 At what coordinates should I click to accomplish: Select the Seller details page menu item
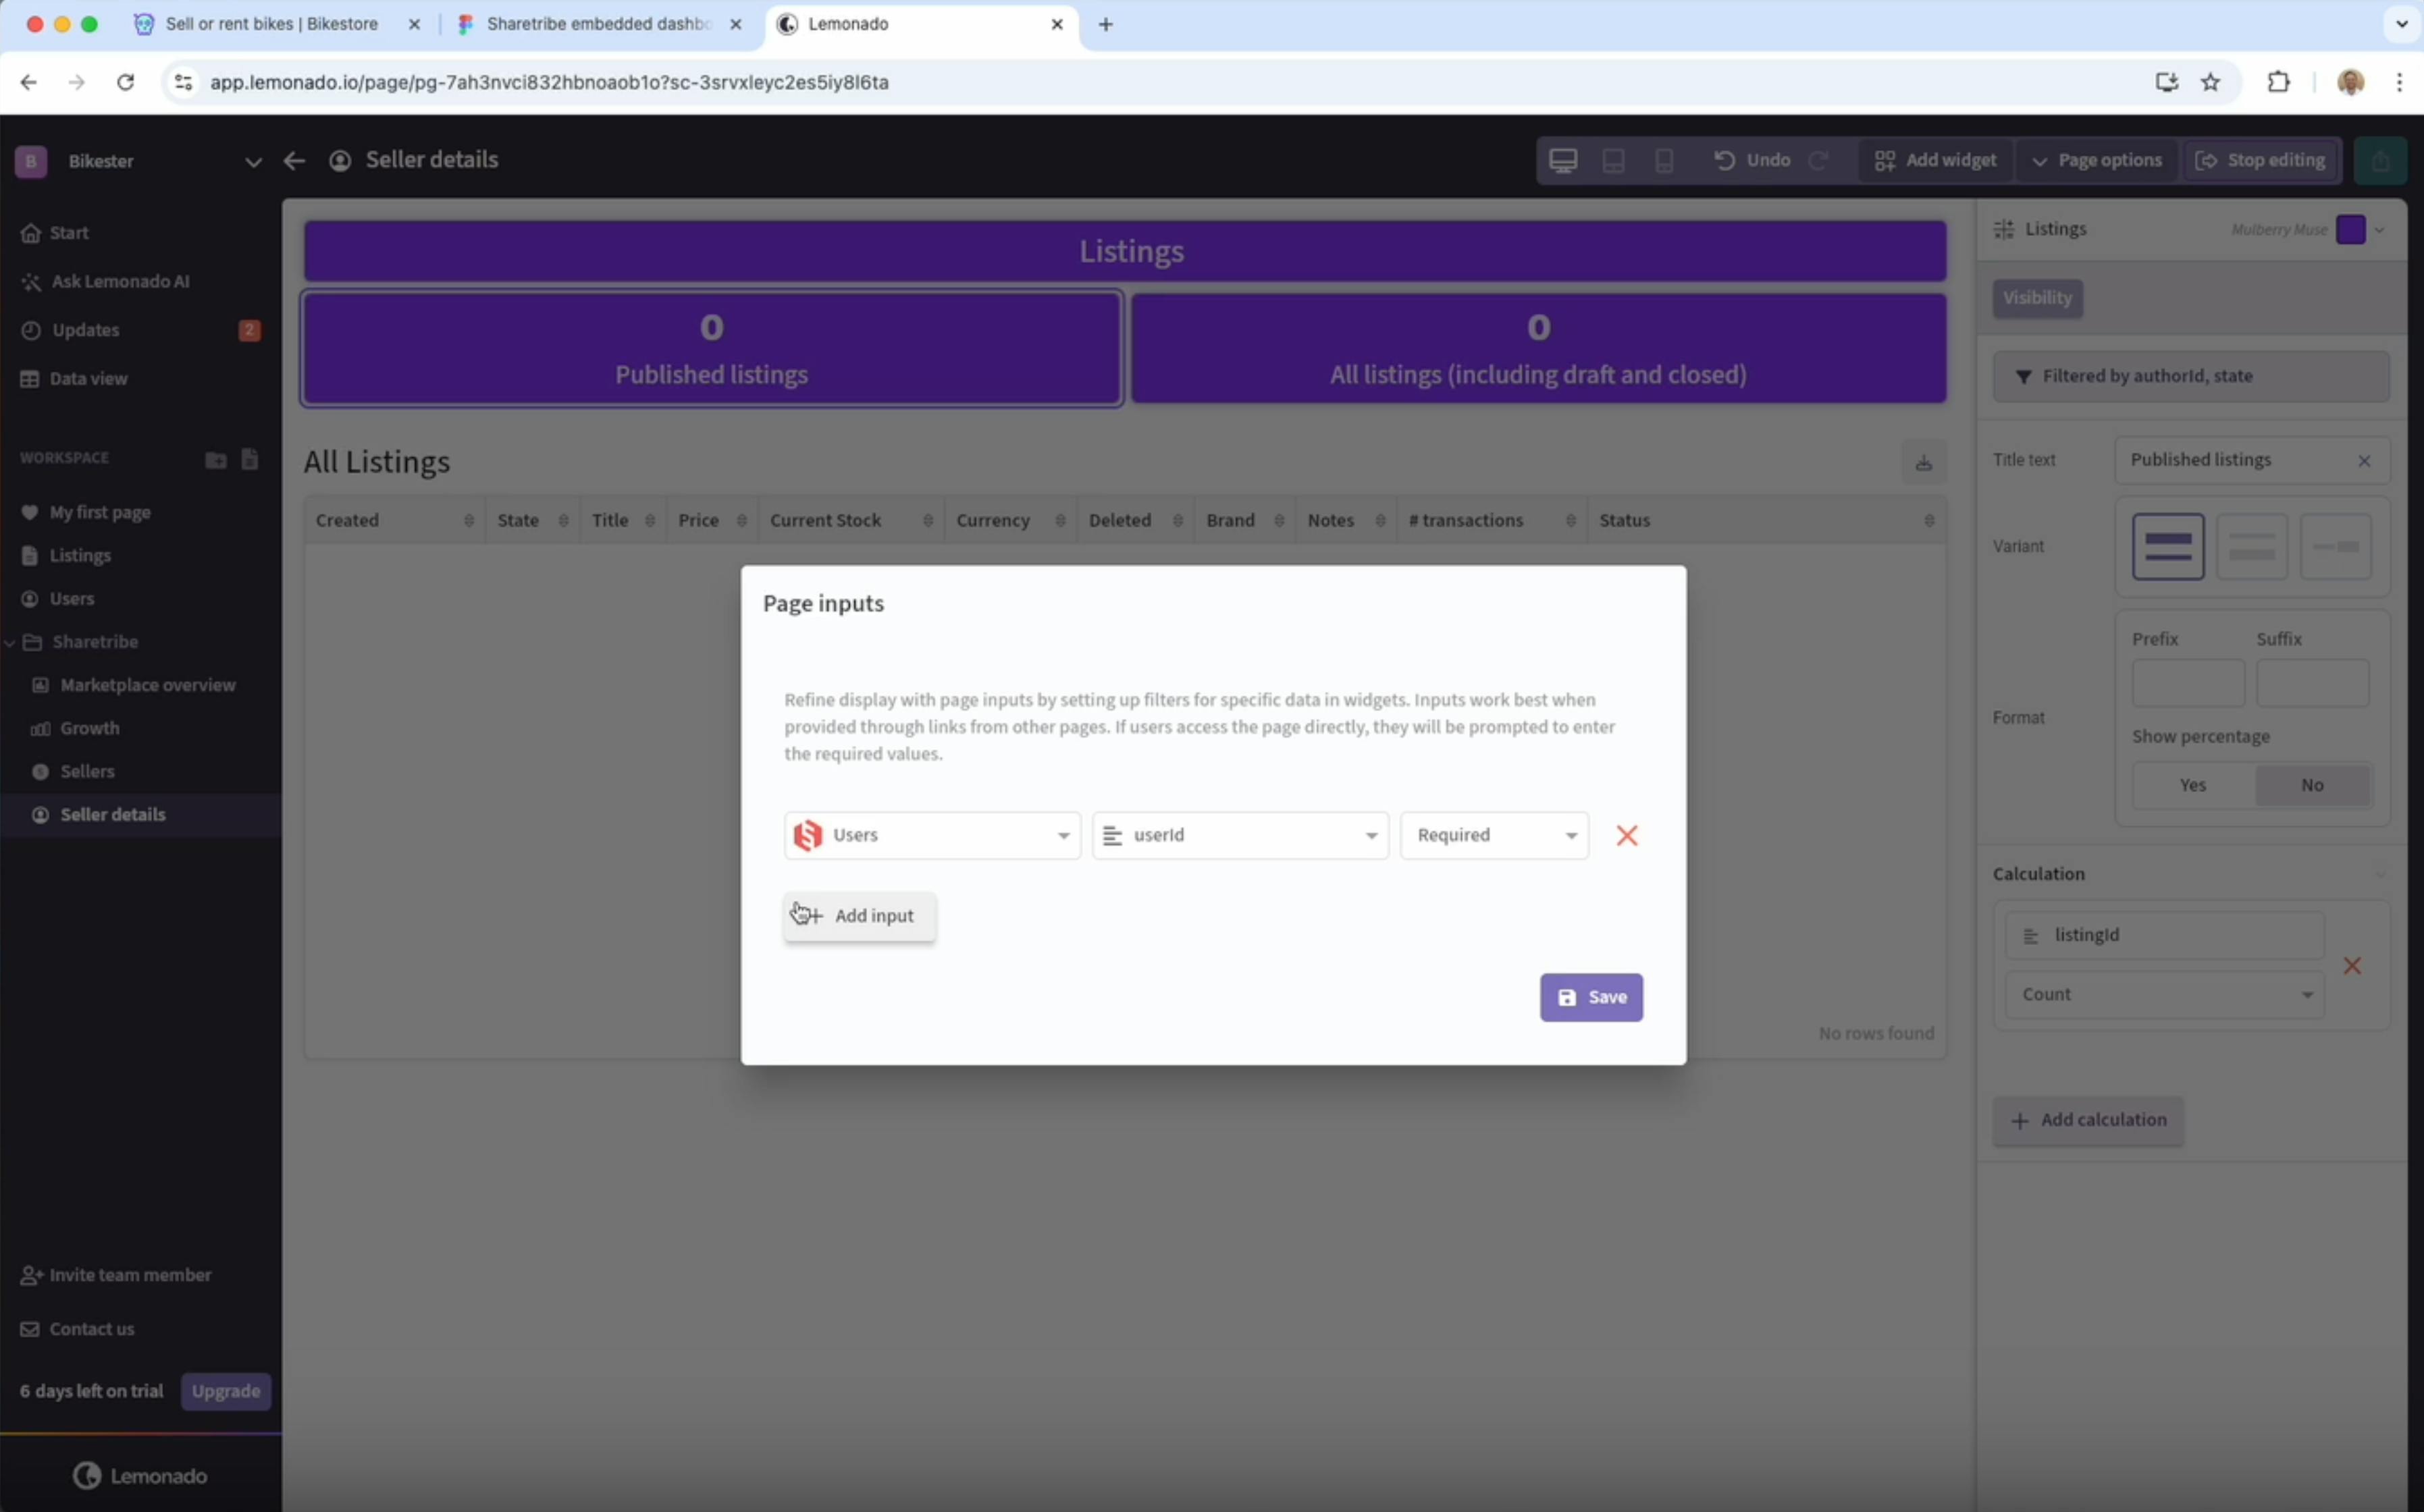click(111, 813)
